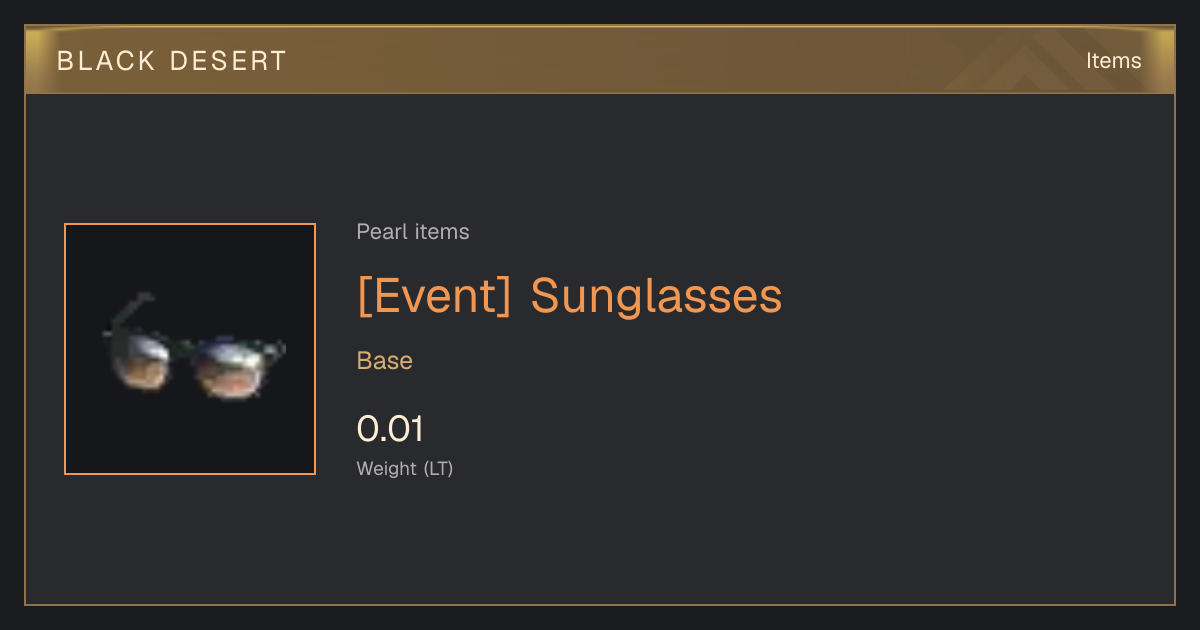Click the golden header banner background
1200x630 pixels.
600,61
